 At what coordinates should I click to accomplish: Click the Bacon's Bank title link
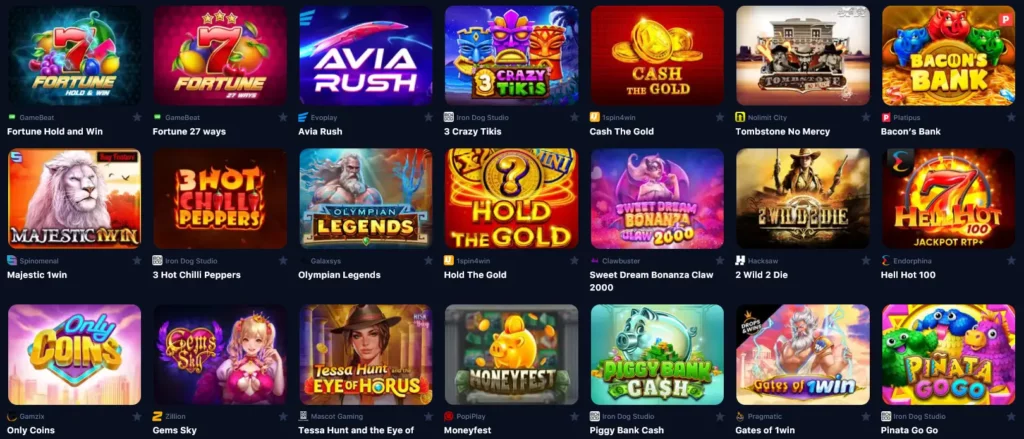(x=911, y=131)
